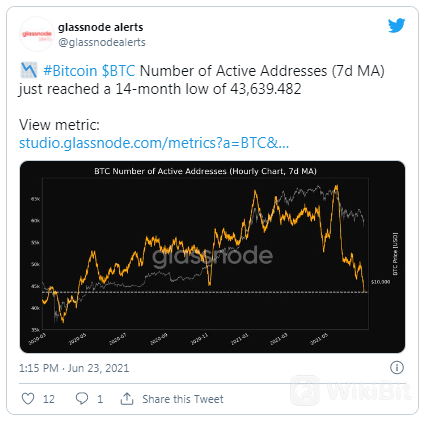Image resolution: width=425 pixels, height=421 pixels.
Task: Open the glassnode alerts display name
Action: [x=101, y=27]
